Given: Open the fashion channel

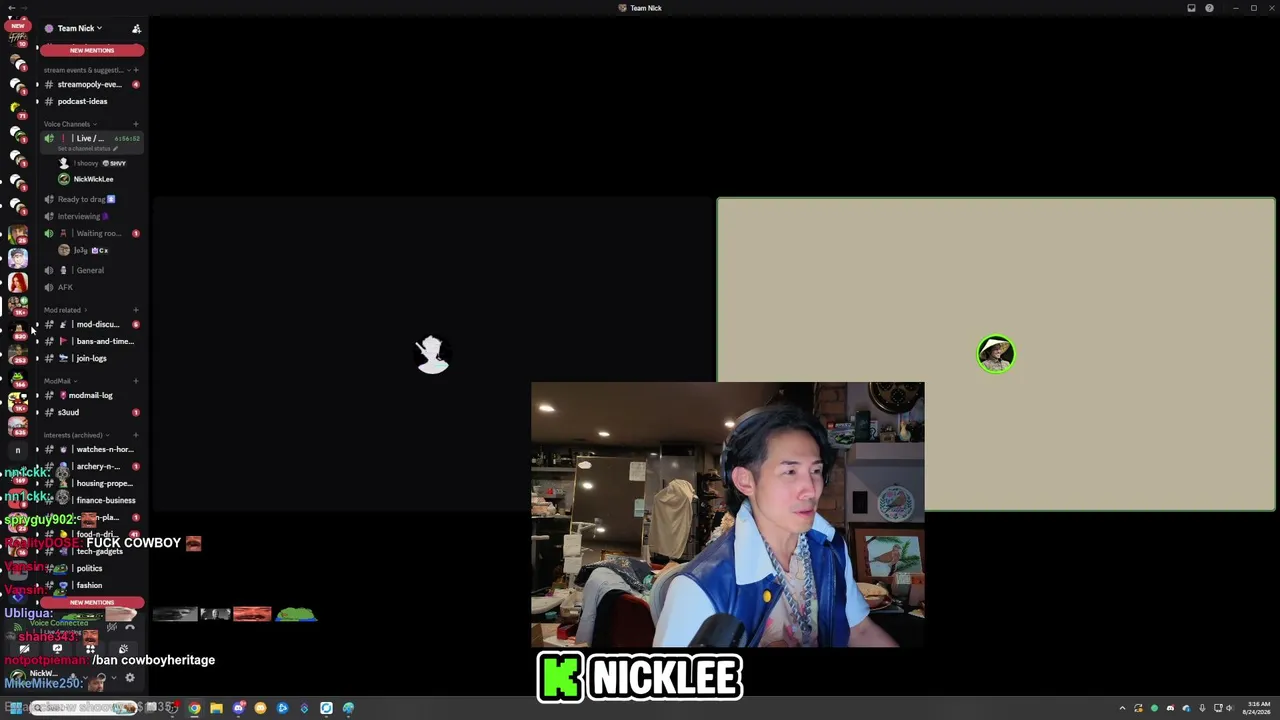Looking at the screenshot, I should [x=92, y=585].
